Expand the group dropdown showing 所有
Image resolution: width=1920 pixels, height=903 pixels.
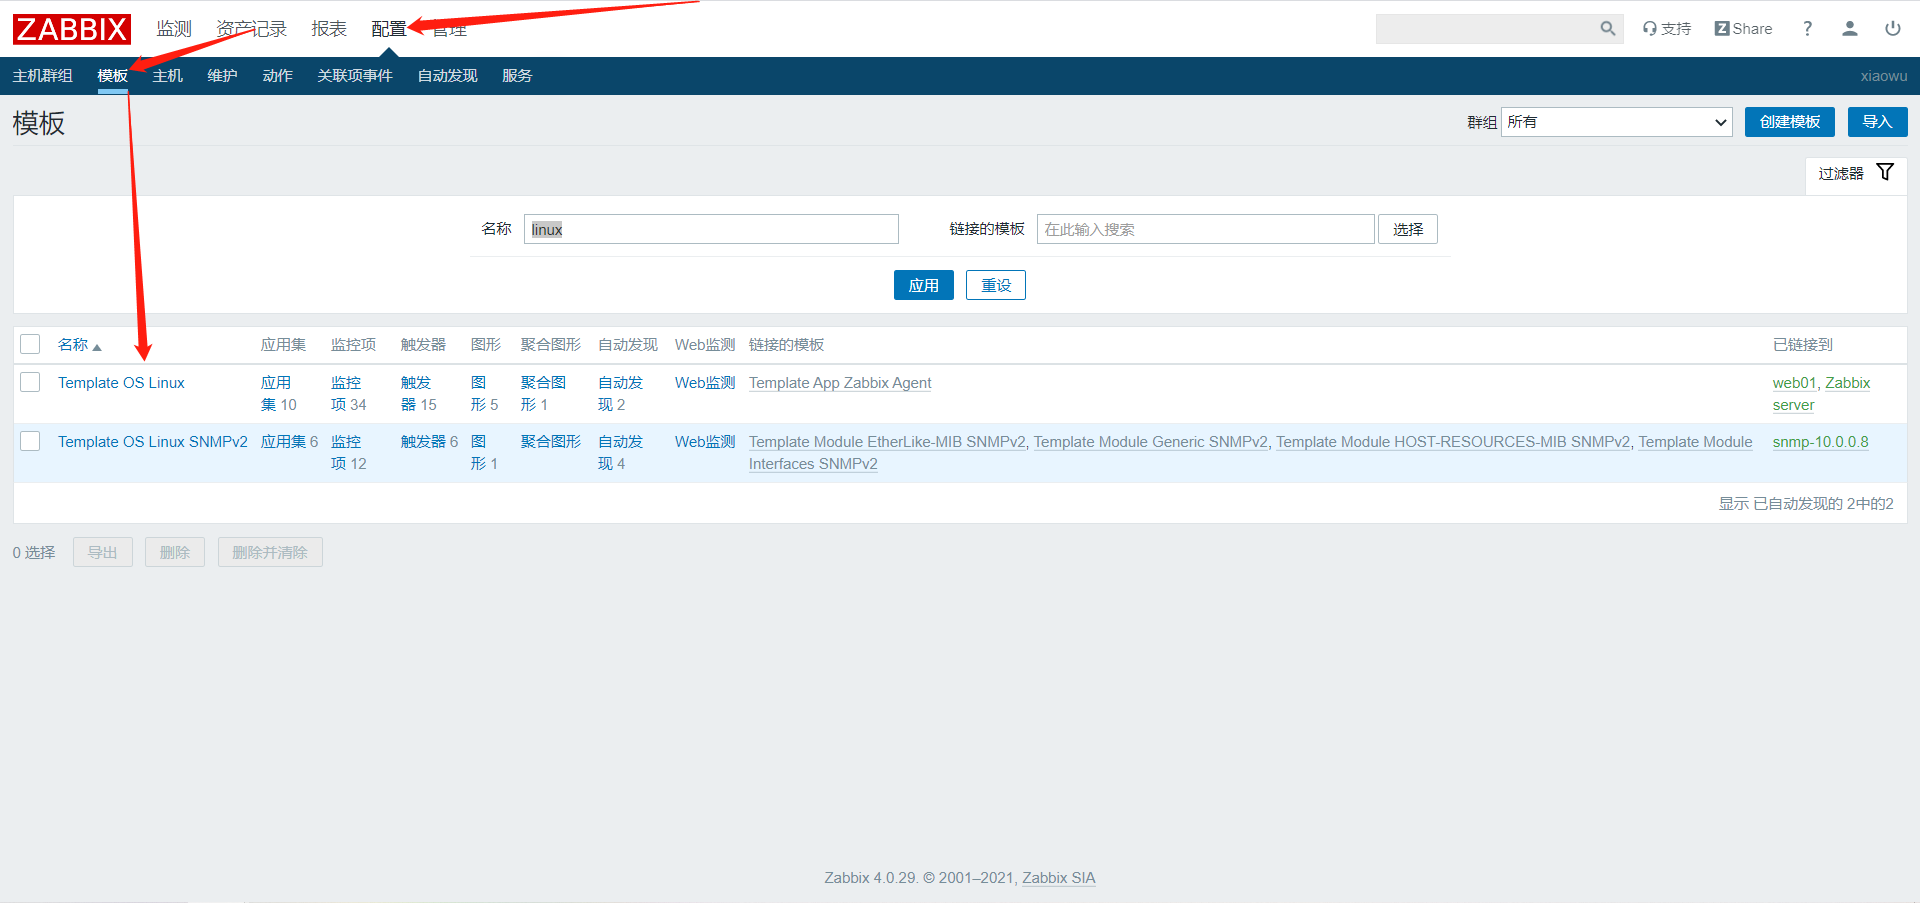(1616, 122)
